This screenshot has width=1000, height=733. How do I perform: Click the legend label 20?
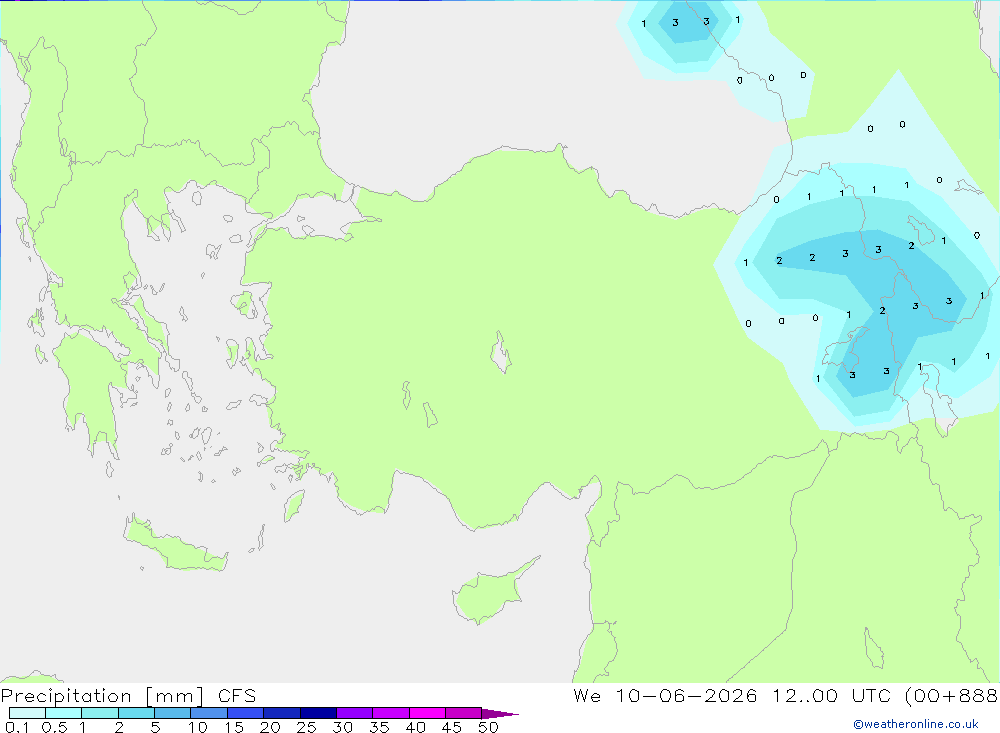[x=270, y=727]
